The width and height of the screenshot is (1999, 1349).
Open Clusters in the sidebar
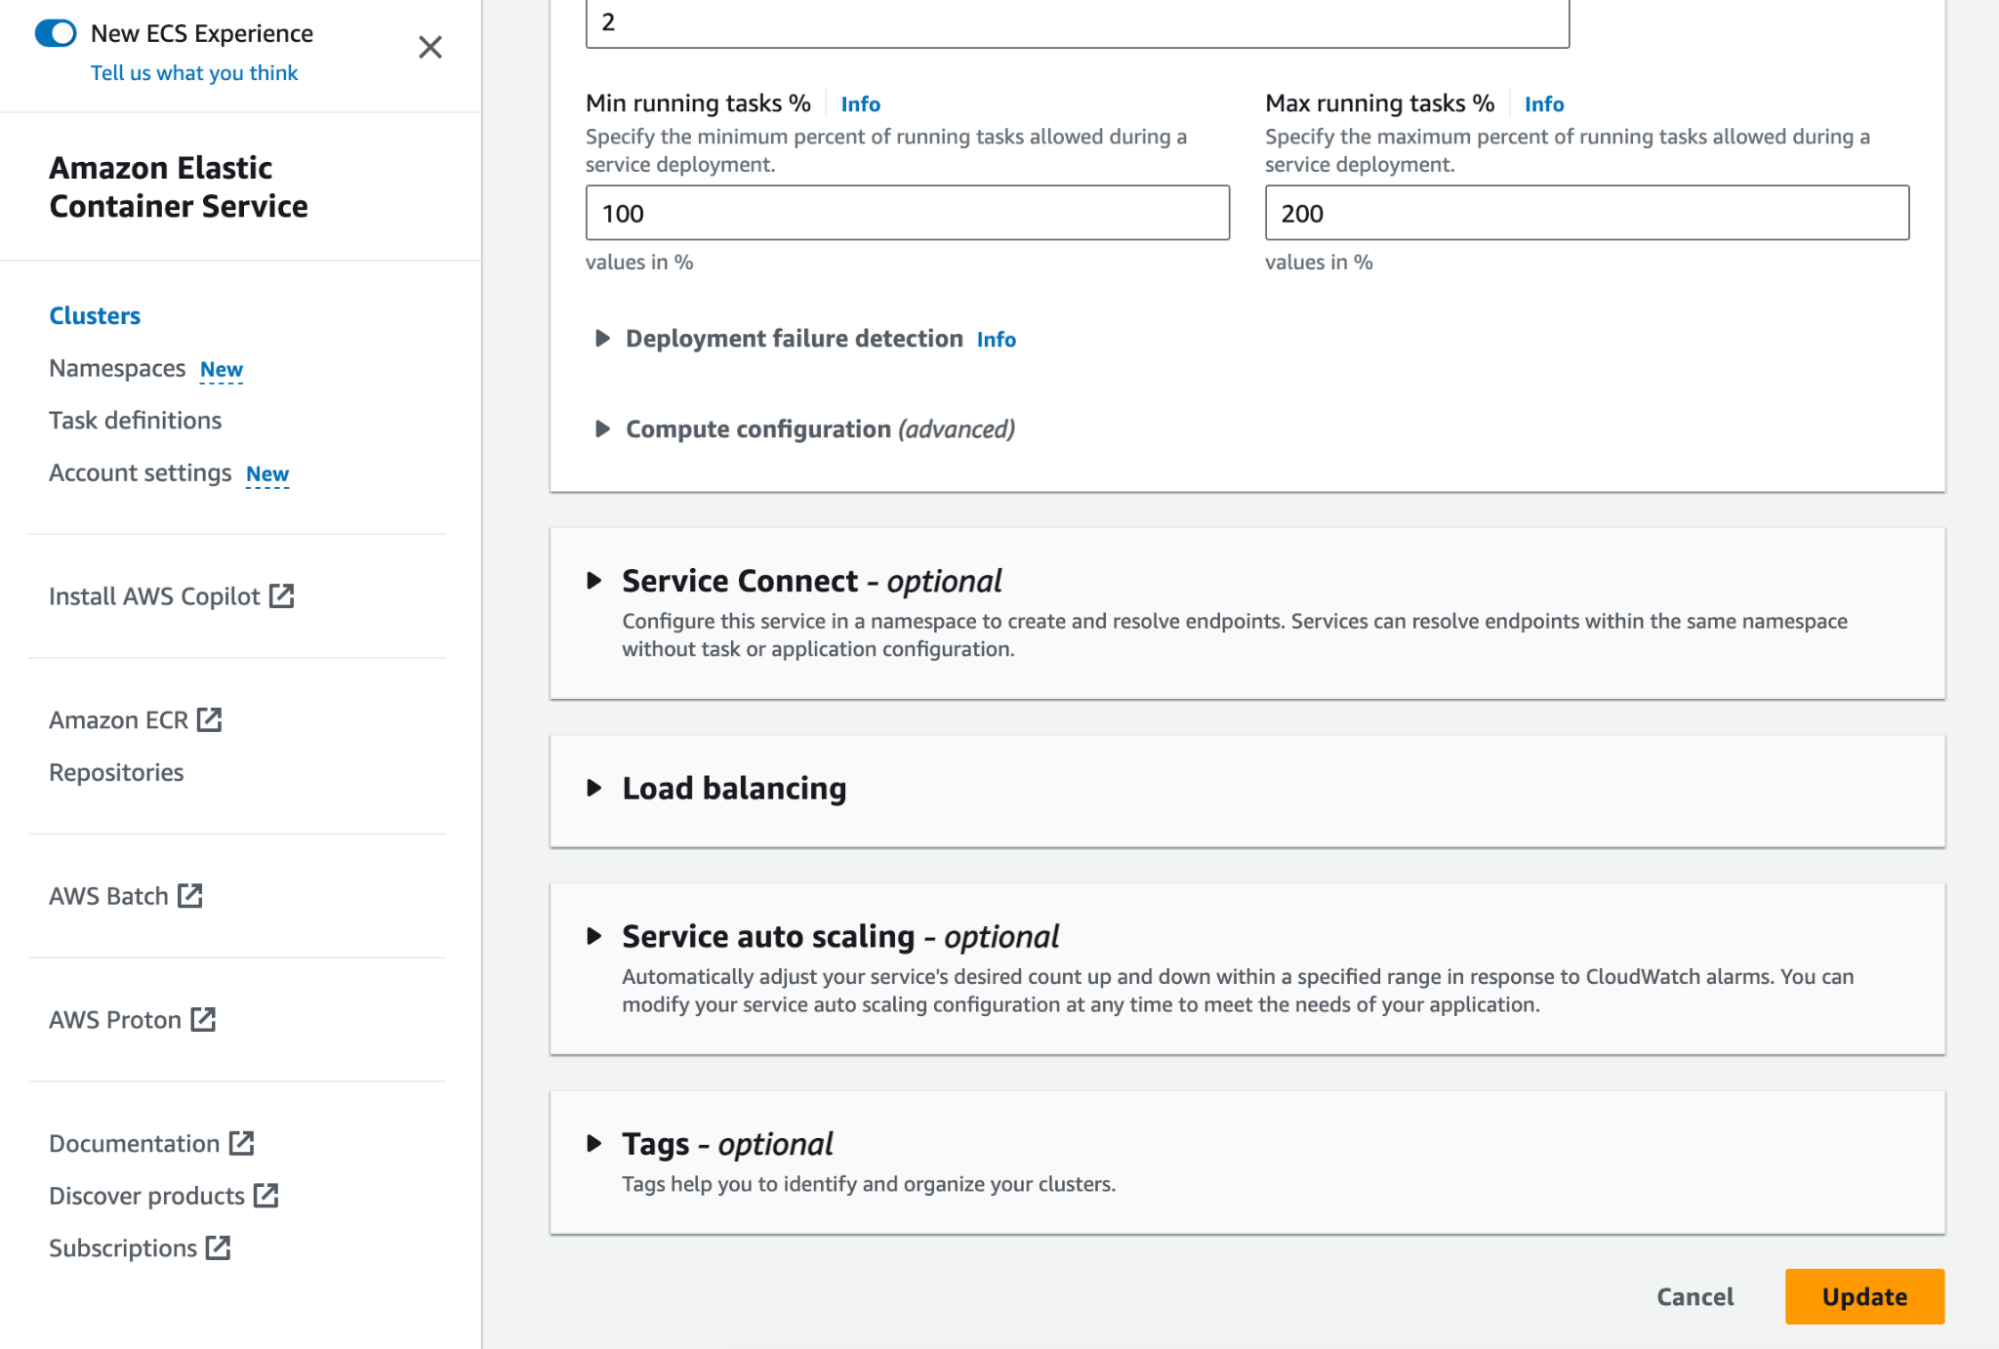coord(95,316)
